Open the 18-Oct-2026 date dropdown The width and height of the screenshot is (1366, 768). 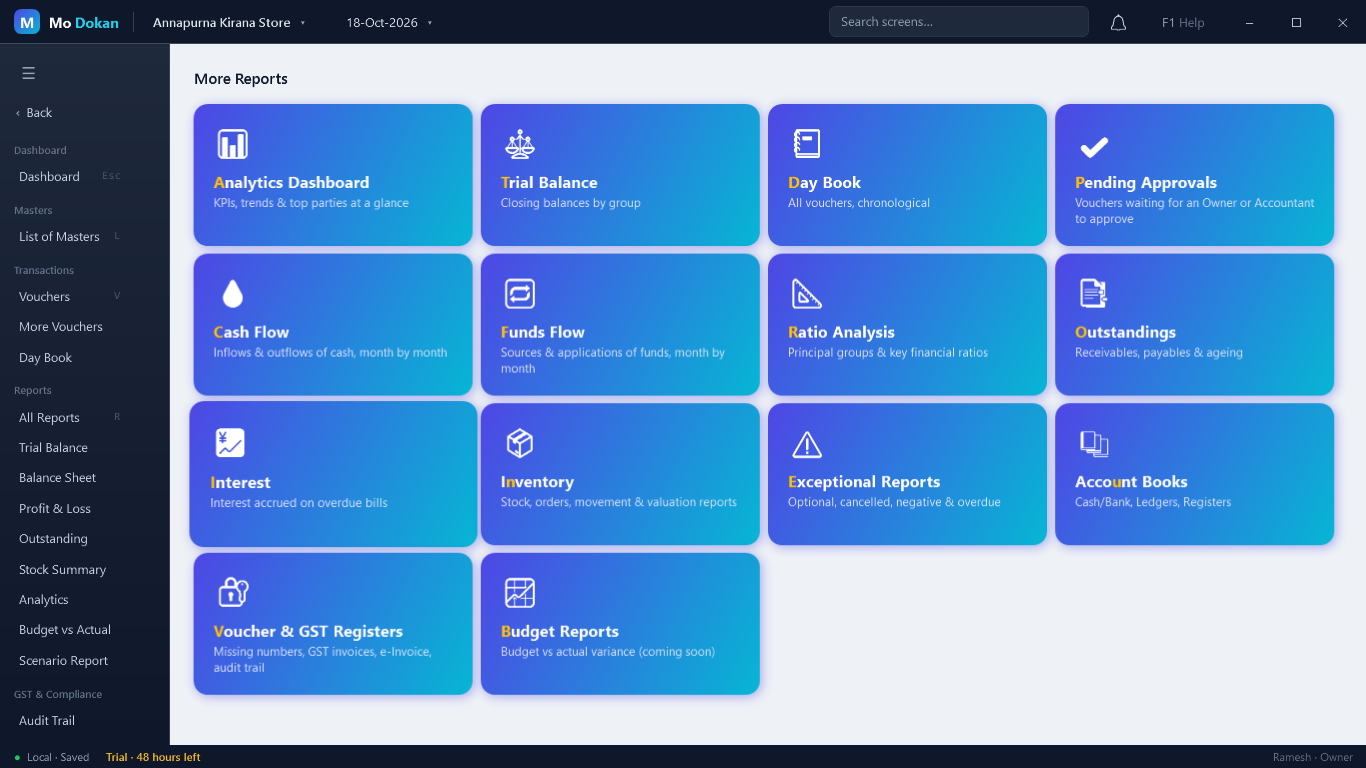pos(389,23)
